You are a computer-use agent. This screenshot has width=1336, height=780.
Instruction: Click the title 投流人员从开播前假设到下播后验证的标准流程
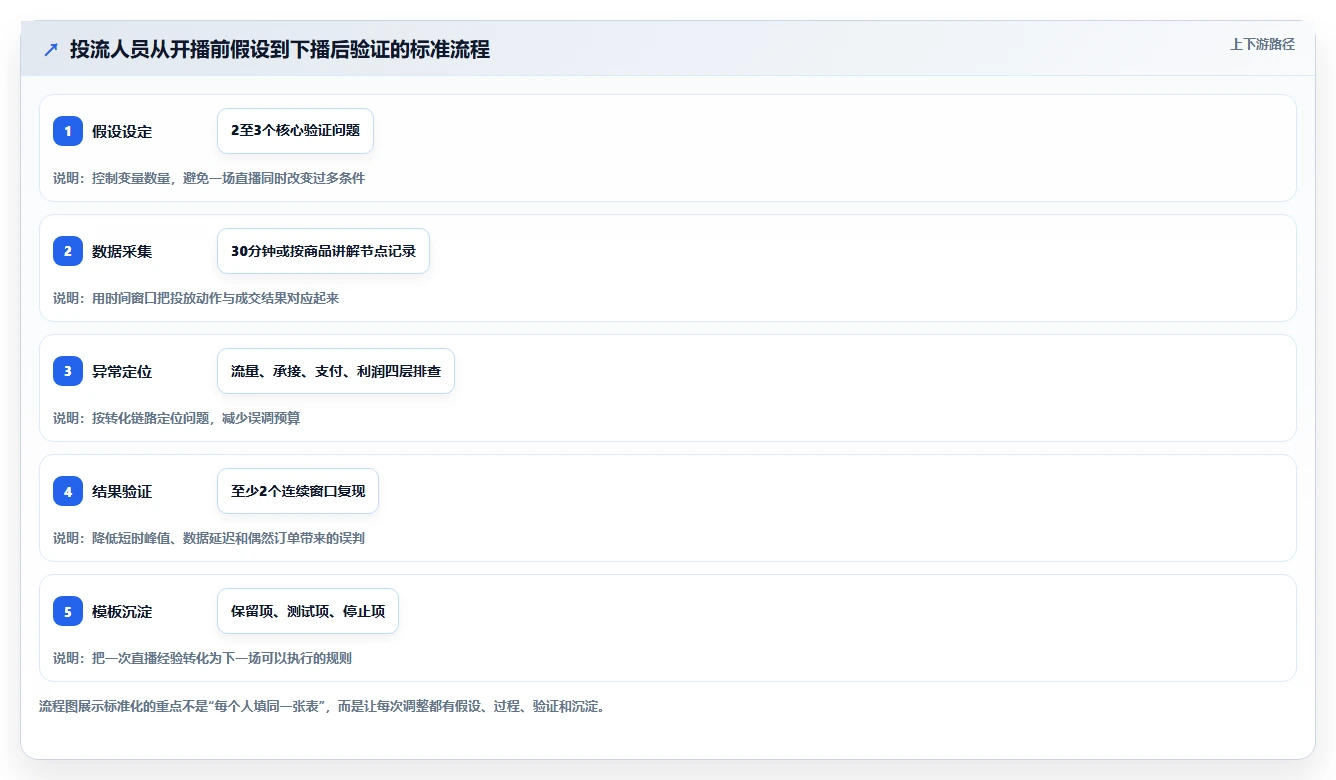pyautogui.click(x=280, y=50)
